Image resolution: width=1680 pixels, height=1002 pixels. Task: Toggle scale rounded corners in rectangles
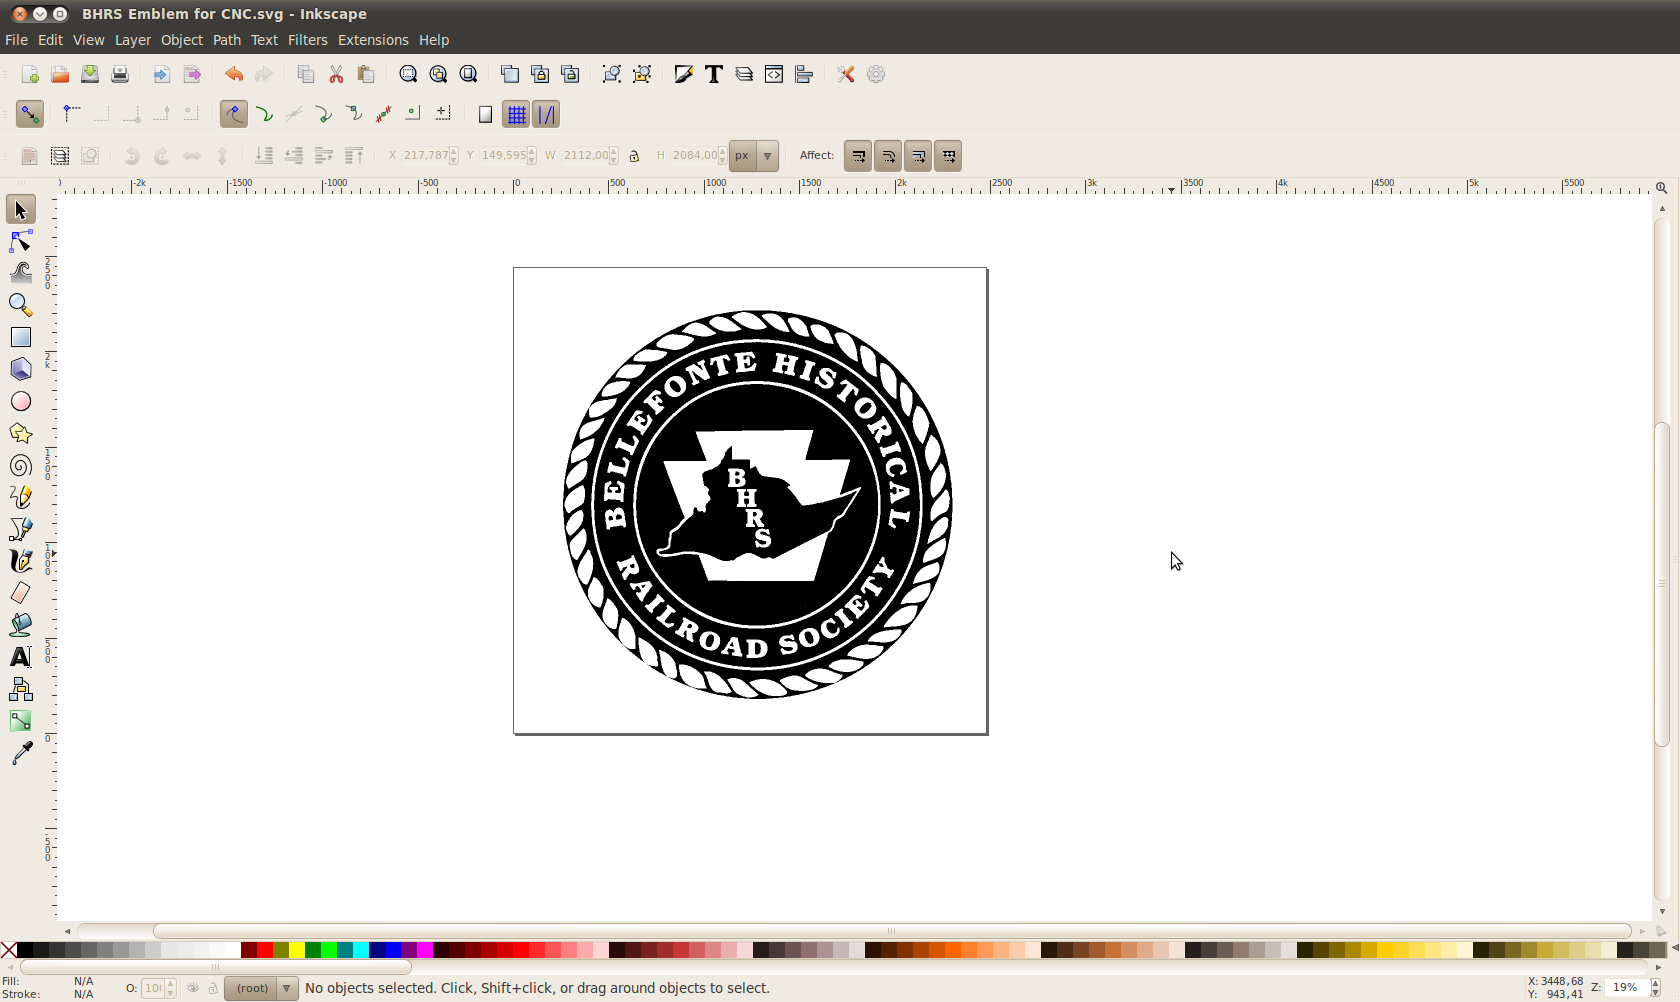(x=888, y=156)
